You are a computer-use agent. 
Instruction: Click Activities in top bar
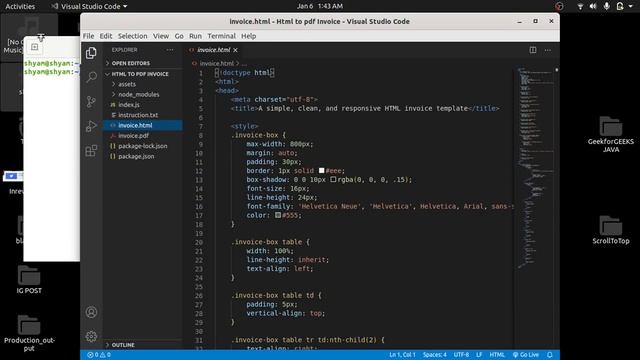[20, 6]
